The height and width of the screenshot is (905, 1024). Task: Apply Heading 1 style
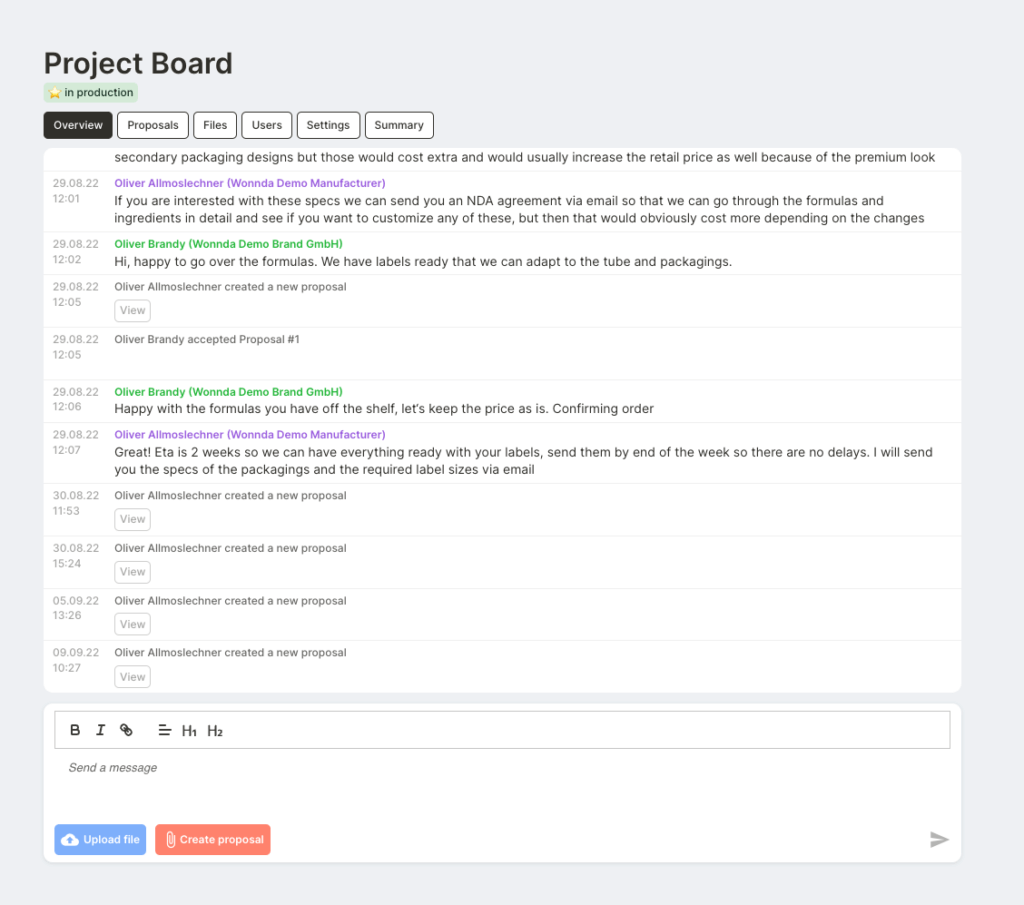click(x=189, y=731)
